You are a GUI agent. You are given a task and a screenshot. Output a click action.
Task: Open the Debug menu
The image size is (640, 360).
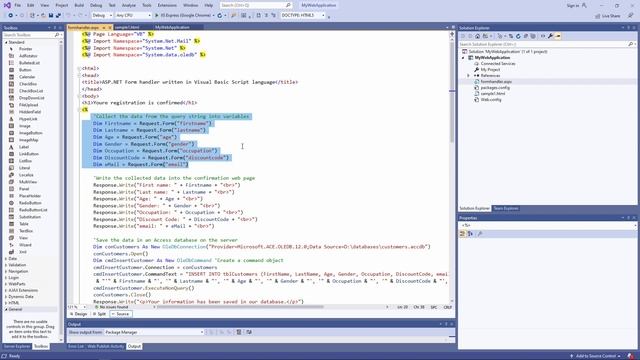(x=96, y=5)
